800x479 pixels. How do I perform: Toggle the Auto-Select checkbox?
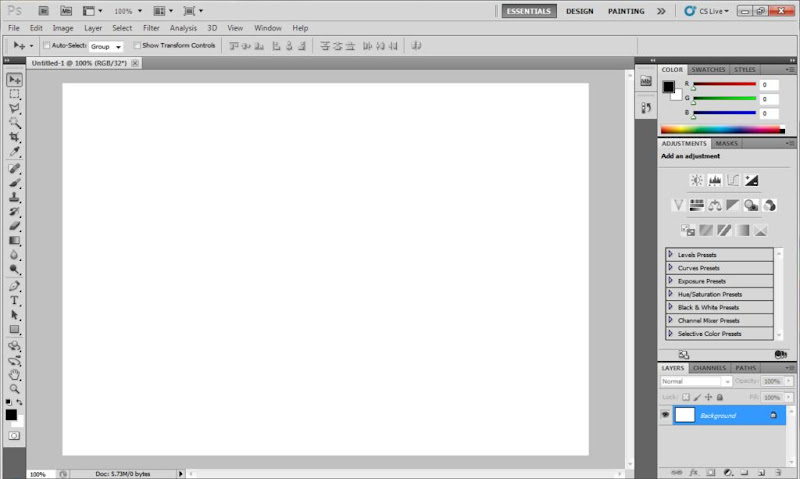click(x=46, y=45)
